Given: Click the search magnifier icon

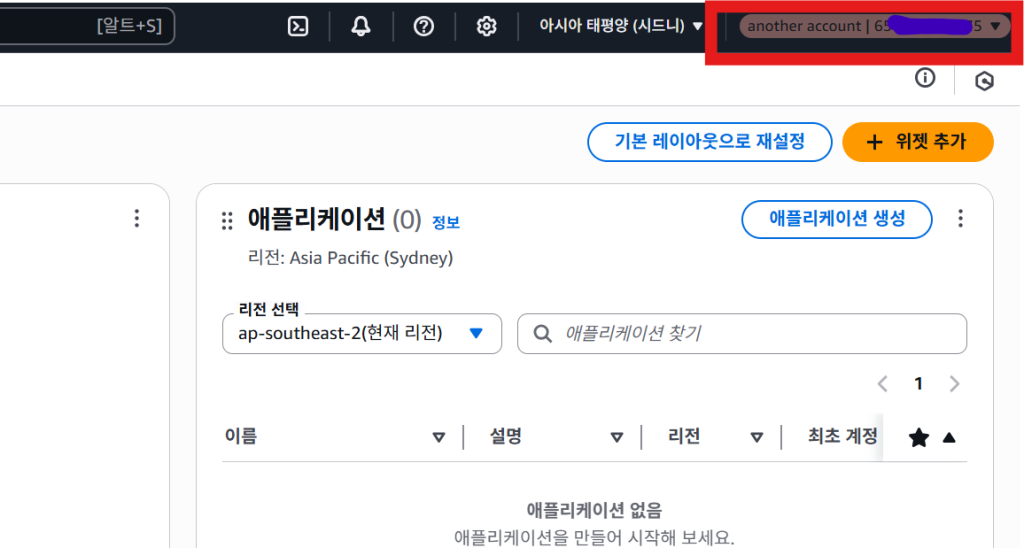Looking at the screenshot, I should tap(542, 334).
